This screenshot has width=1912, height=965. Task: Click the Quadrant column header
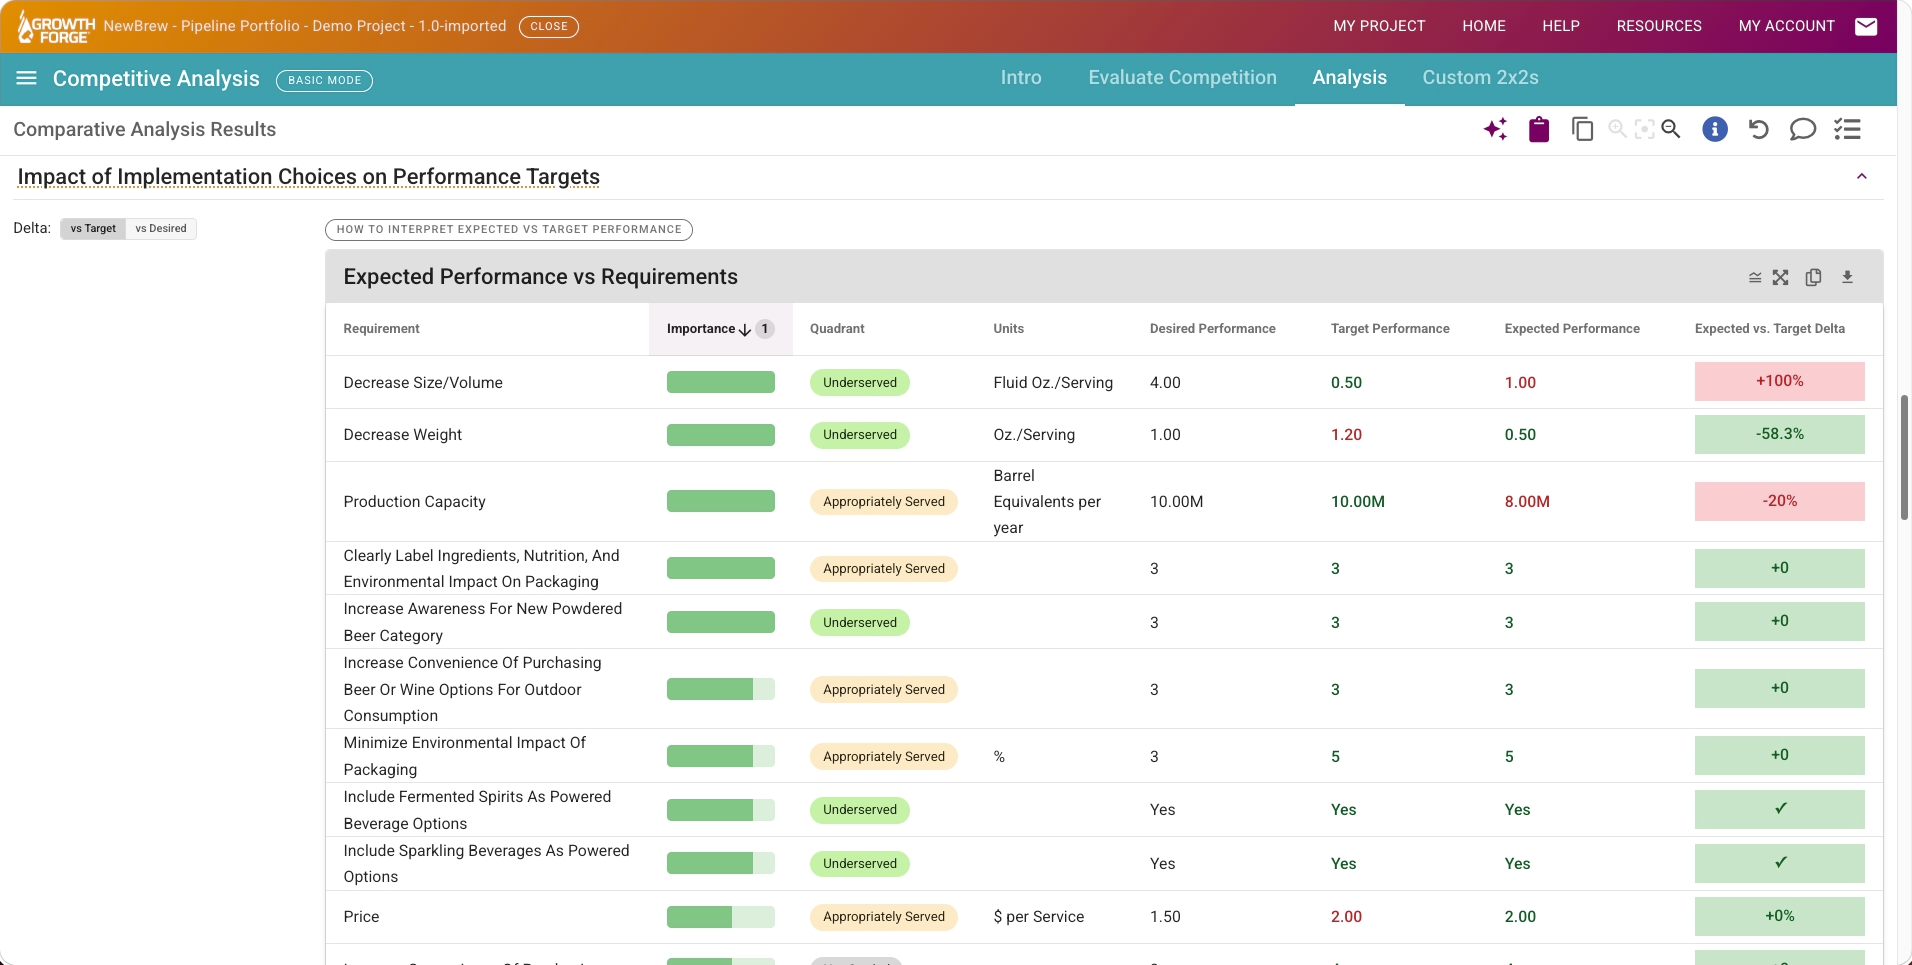pos(837,329)
